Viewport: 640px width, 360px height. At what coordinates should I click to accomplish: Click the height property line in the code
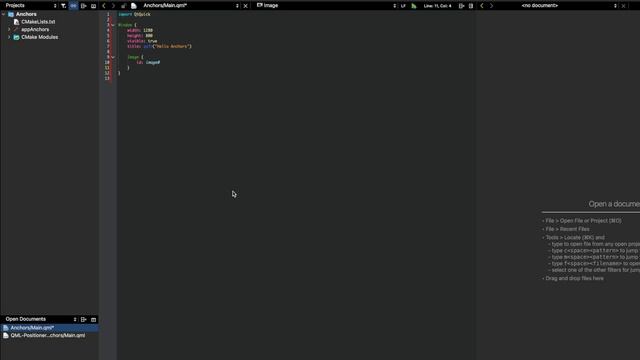tap(140, 36)
